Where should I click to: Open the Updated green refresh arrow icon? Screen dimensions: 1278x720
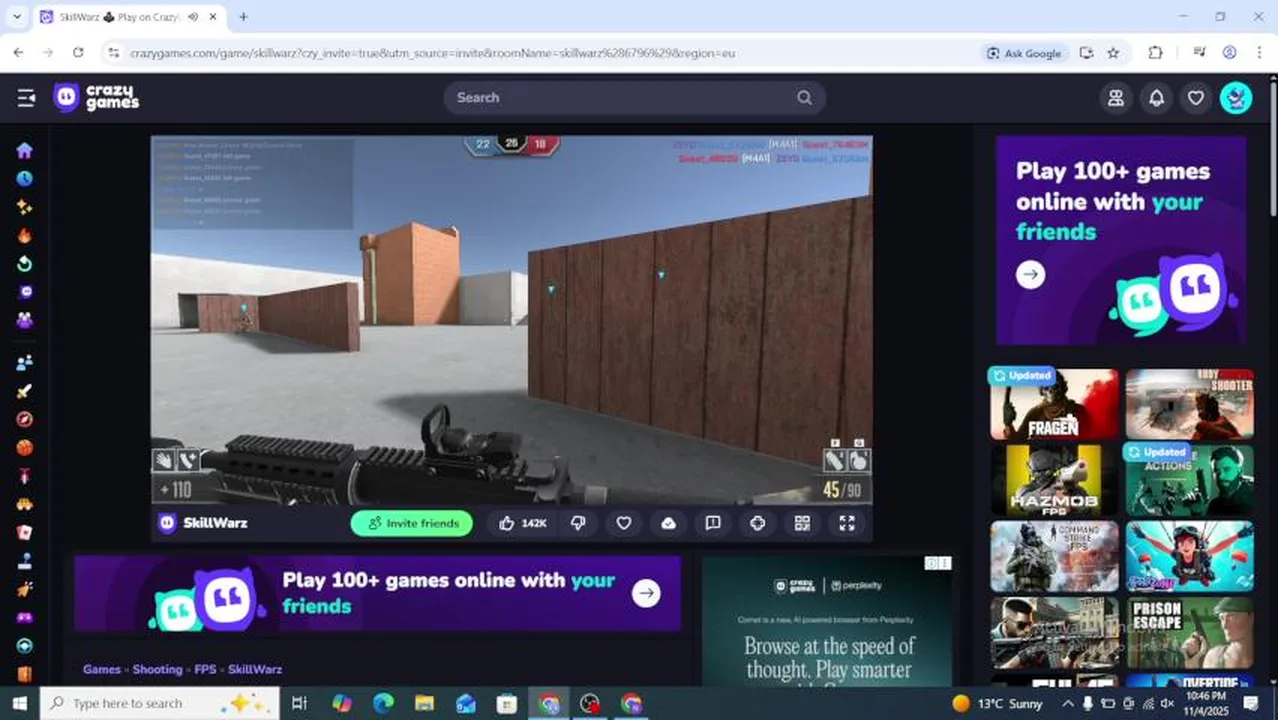[x=24, y=264]
